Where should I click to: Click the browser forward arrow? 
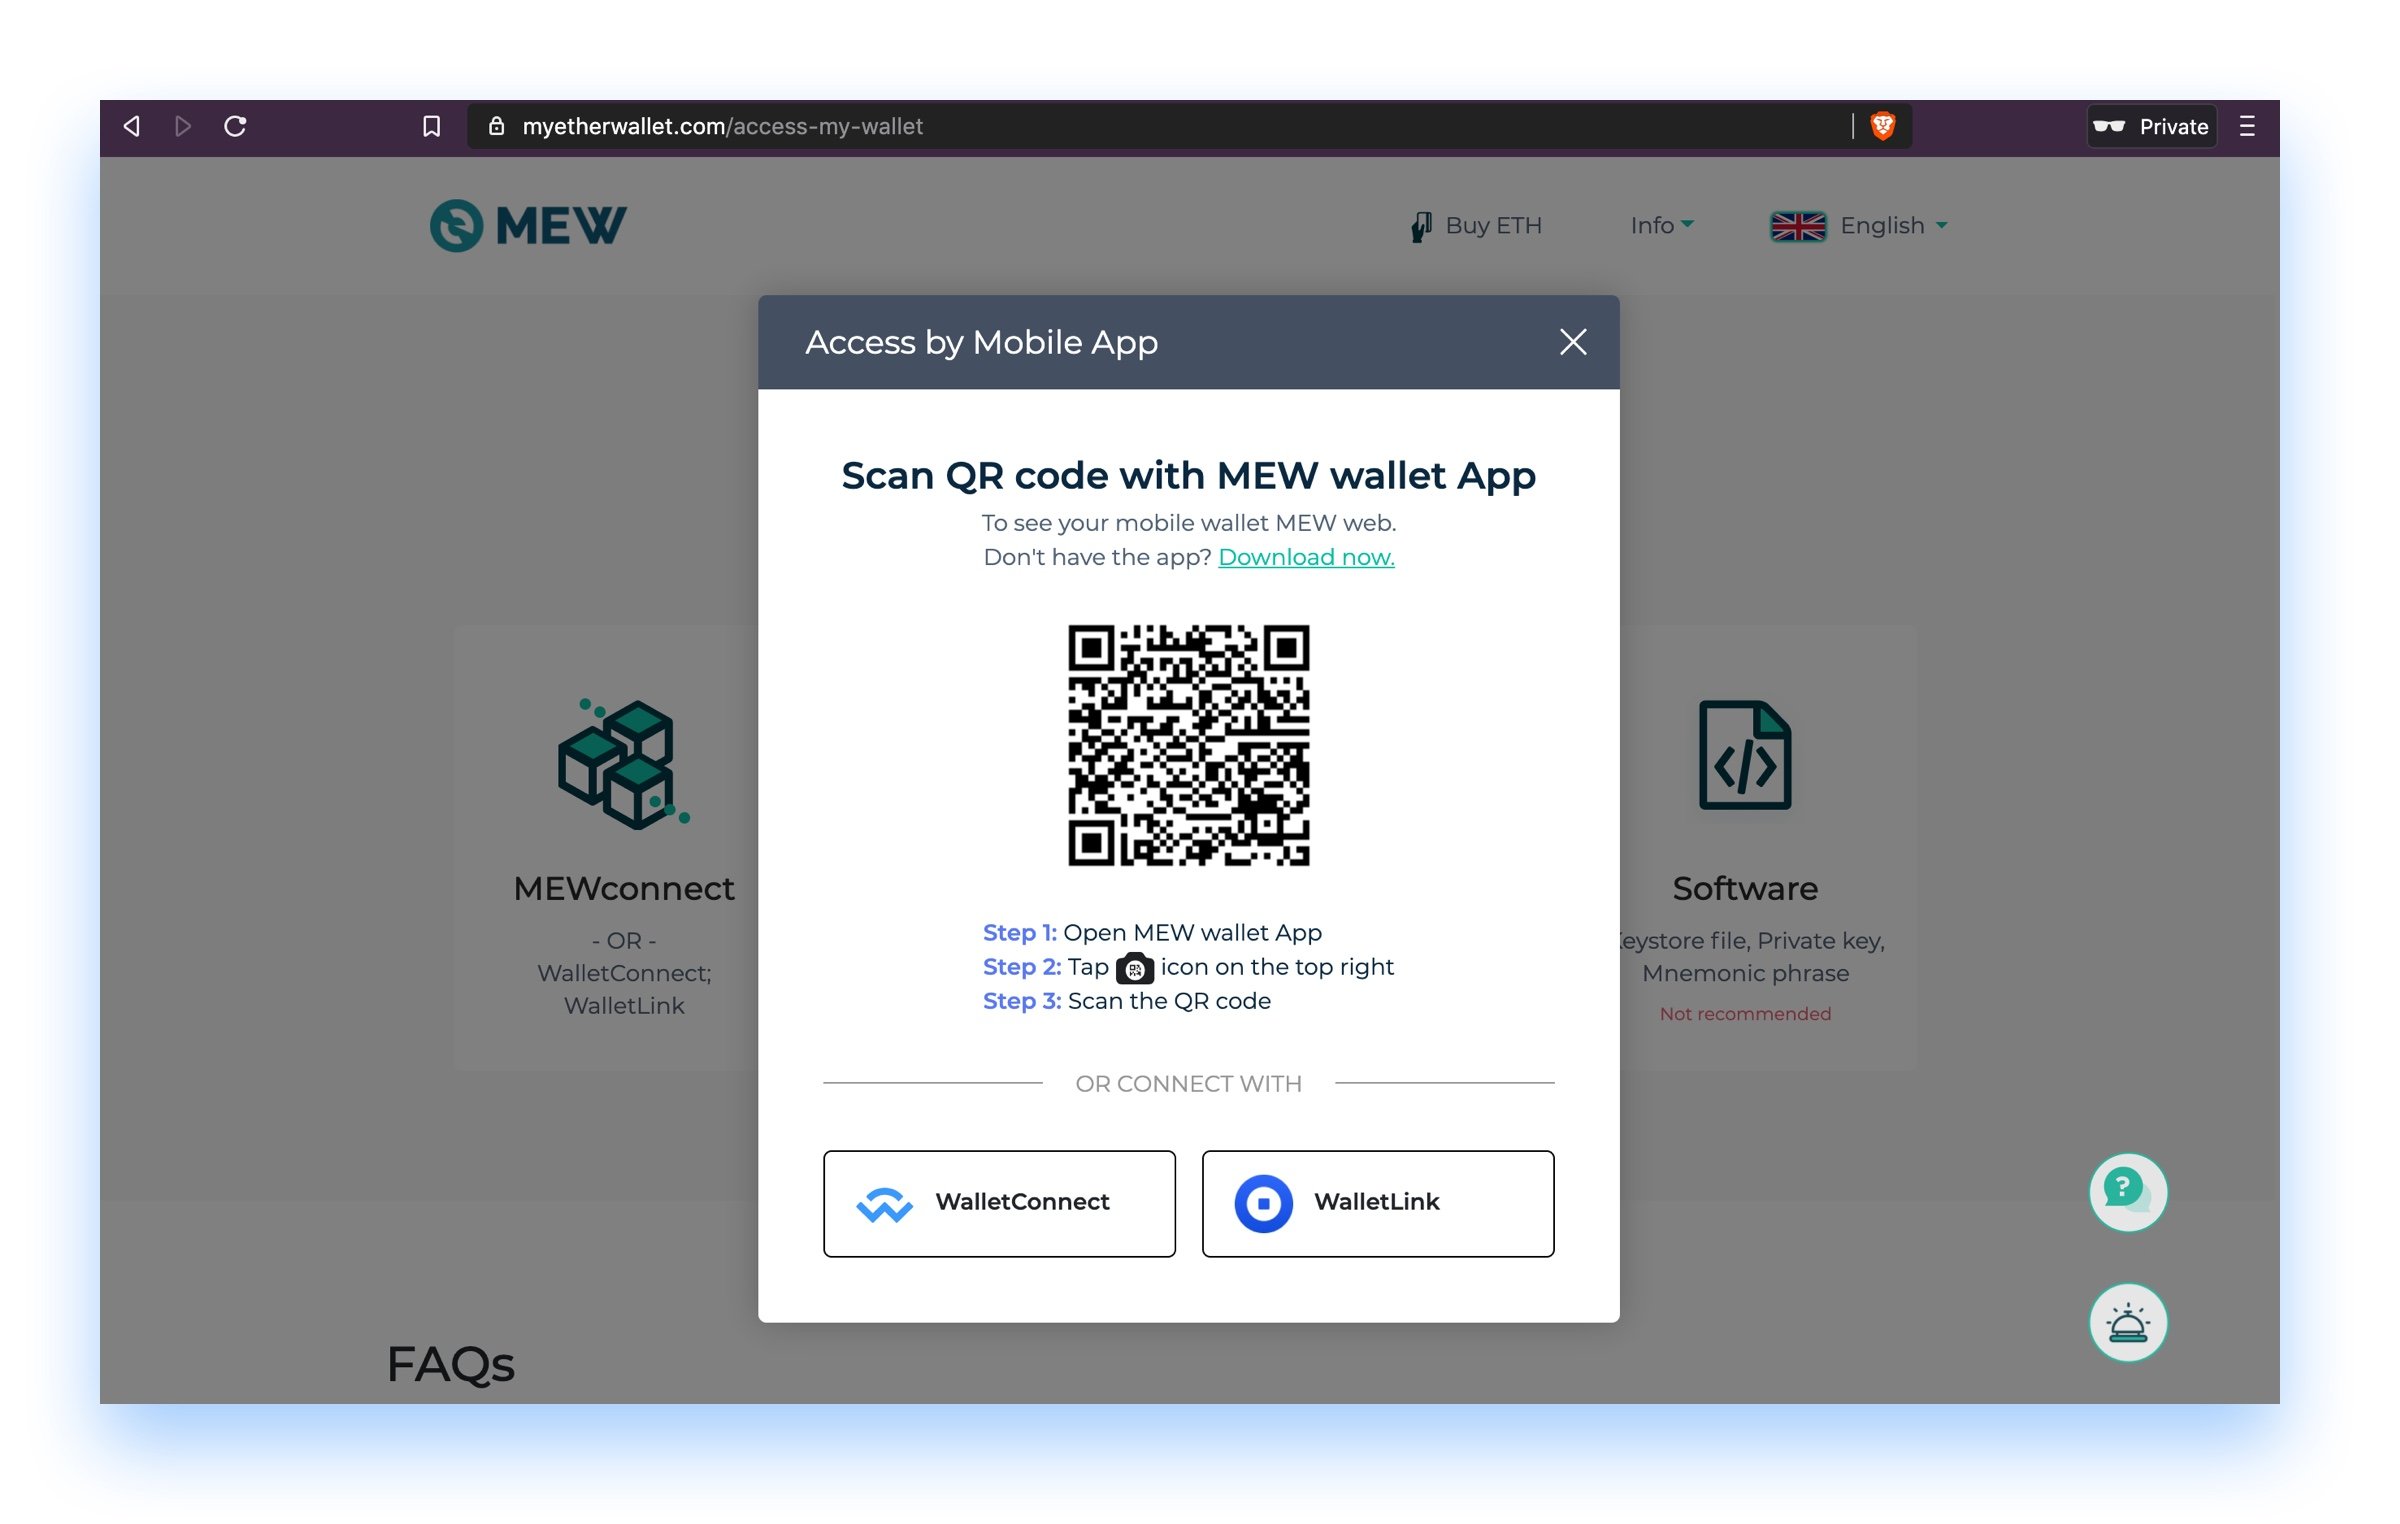pyautogui.click(x=182, y=126)
